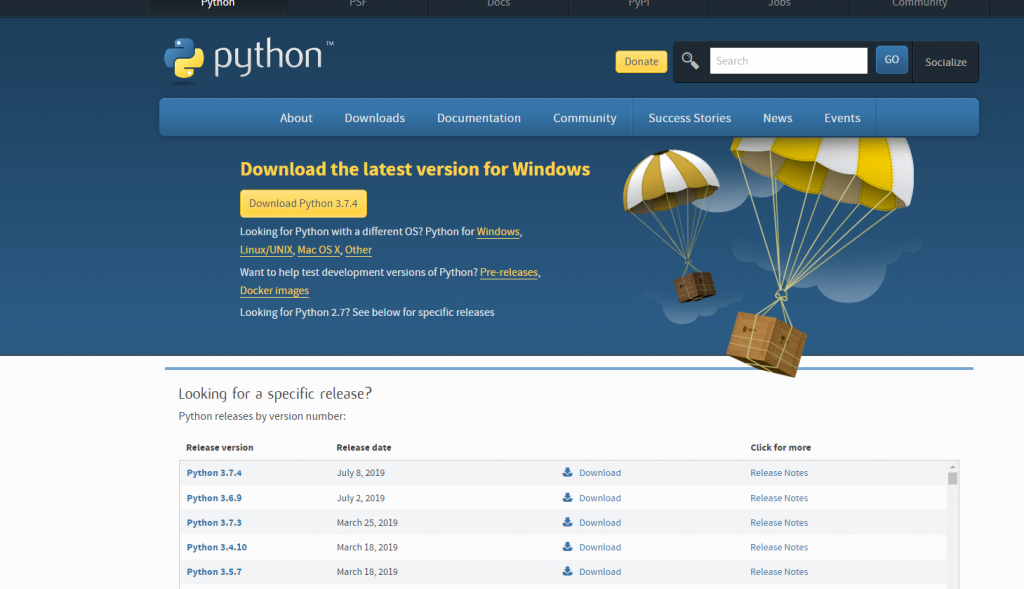Open Release Notes for Python 3.7.3
Image resolution: width=1024 pixels, height=589 pixels.
coord(779,522)
